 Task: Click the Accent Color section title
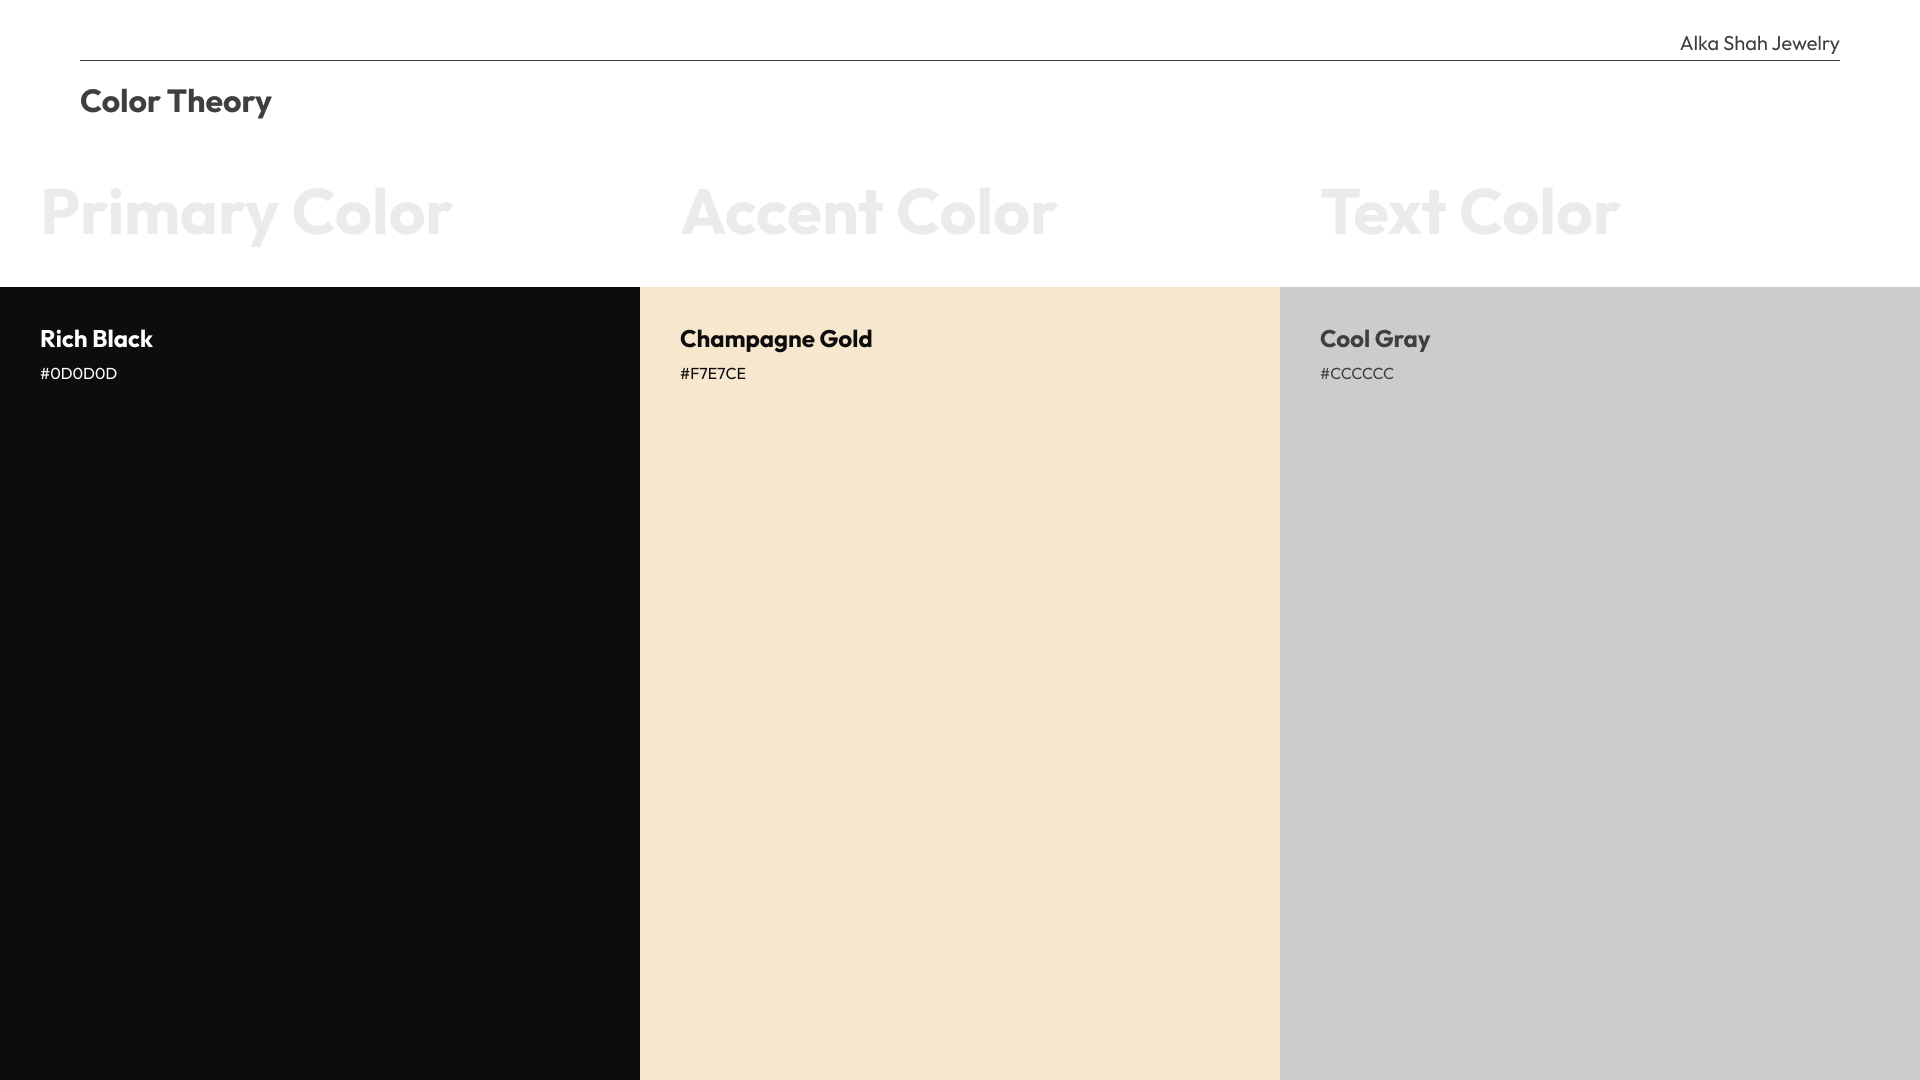pyautogui.click(x=868, y=212)
